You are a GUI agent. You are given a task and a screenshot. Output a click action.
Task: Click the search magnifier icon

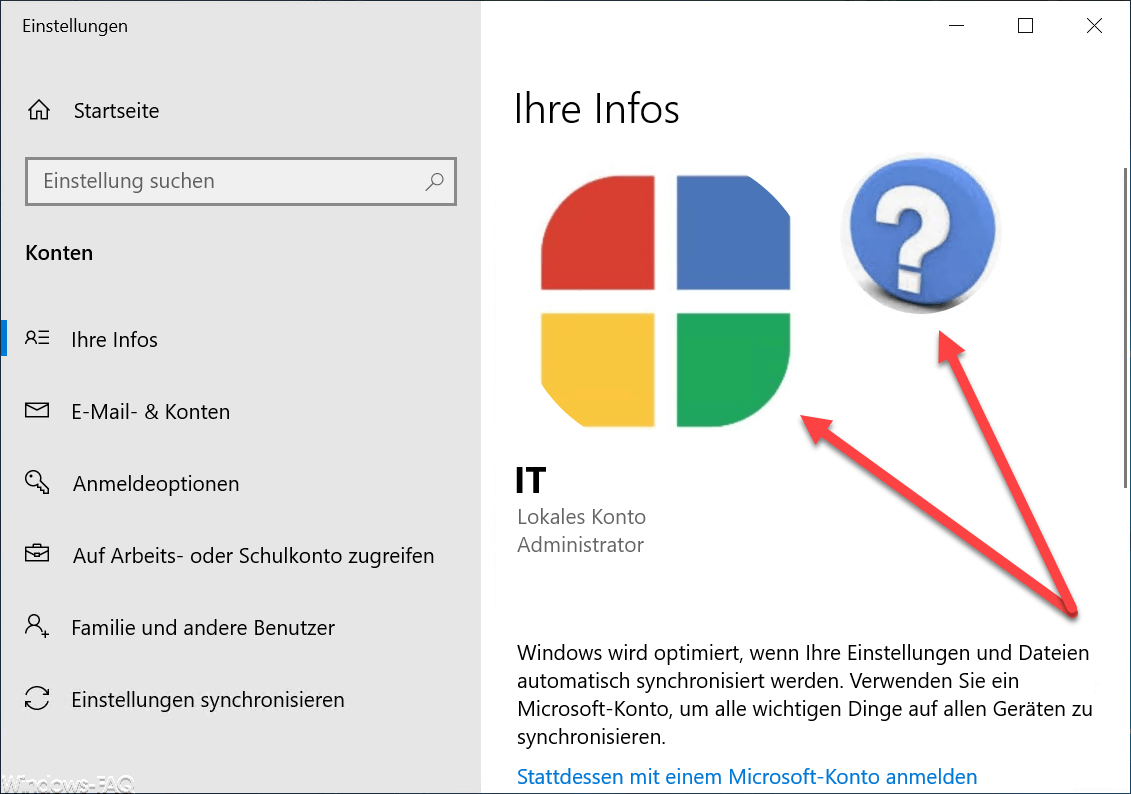(434, 181)
